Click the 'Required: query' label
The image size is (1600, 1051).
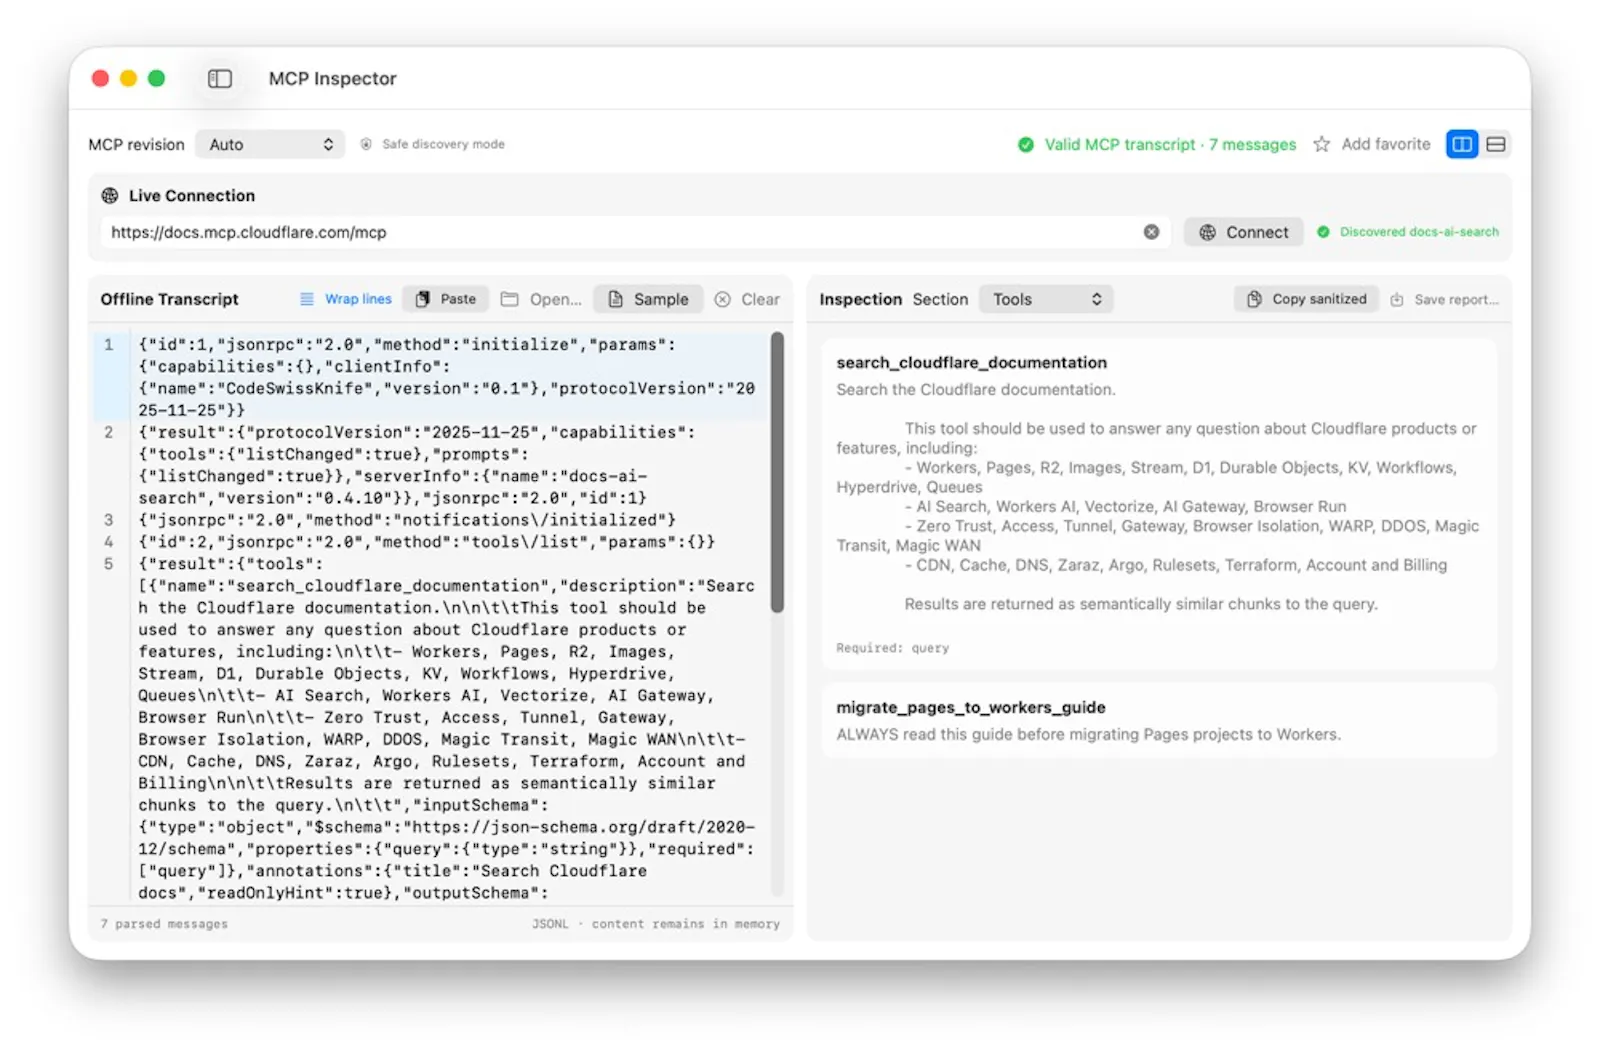point(892,649)
